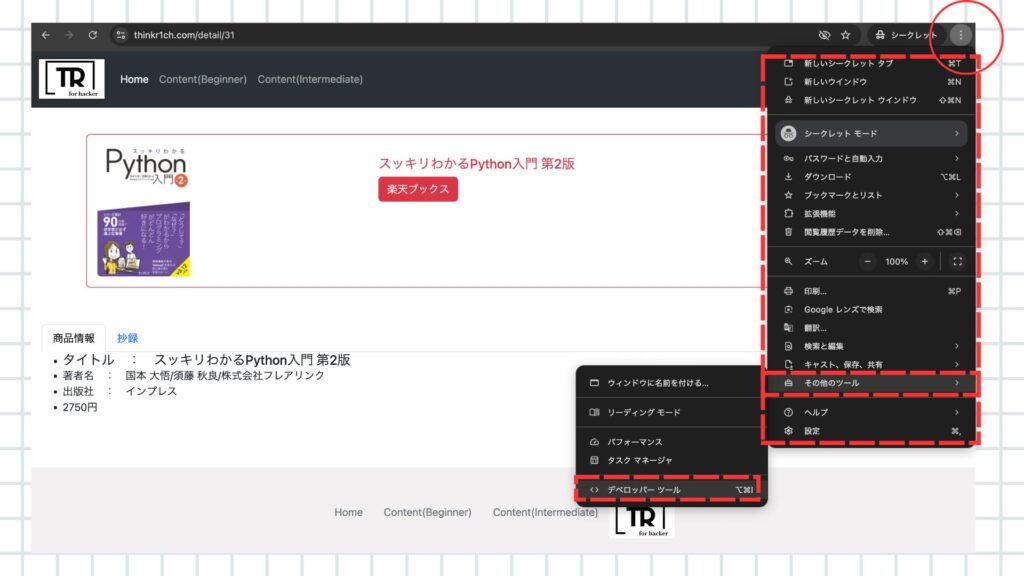Click the 閲覧履歴データを削除 trash icon
The image size is (1024, 576).
(788, 232)
